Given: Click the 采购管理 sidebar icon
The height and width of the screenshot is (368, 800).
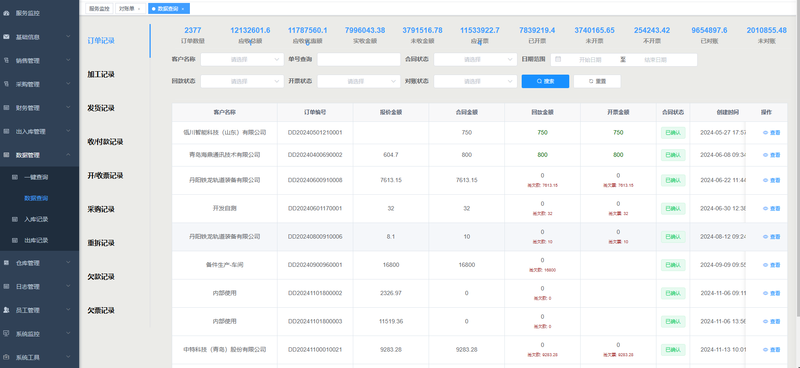Looking at the screenshot, I should 6,84.
